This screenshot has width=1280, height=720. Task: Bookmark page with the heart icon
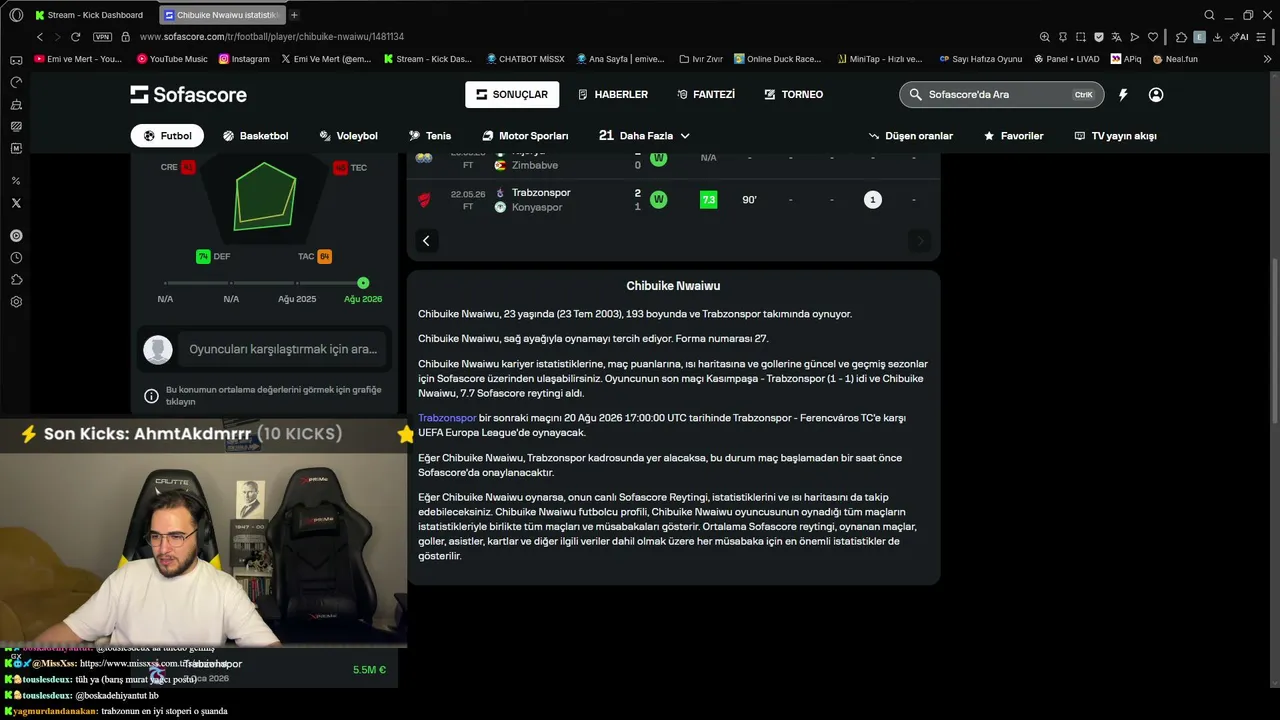click(1153, 37)
